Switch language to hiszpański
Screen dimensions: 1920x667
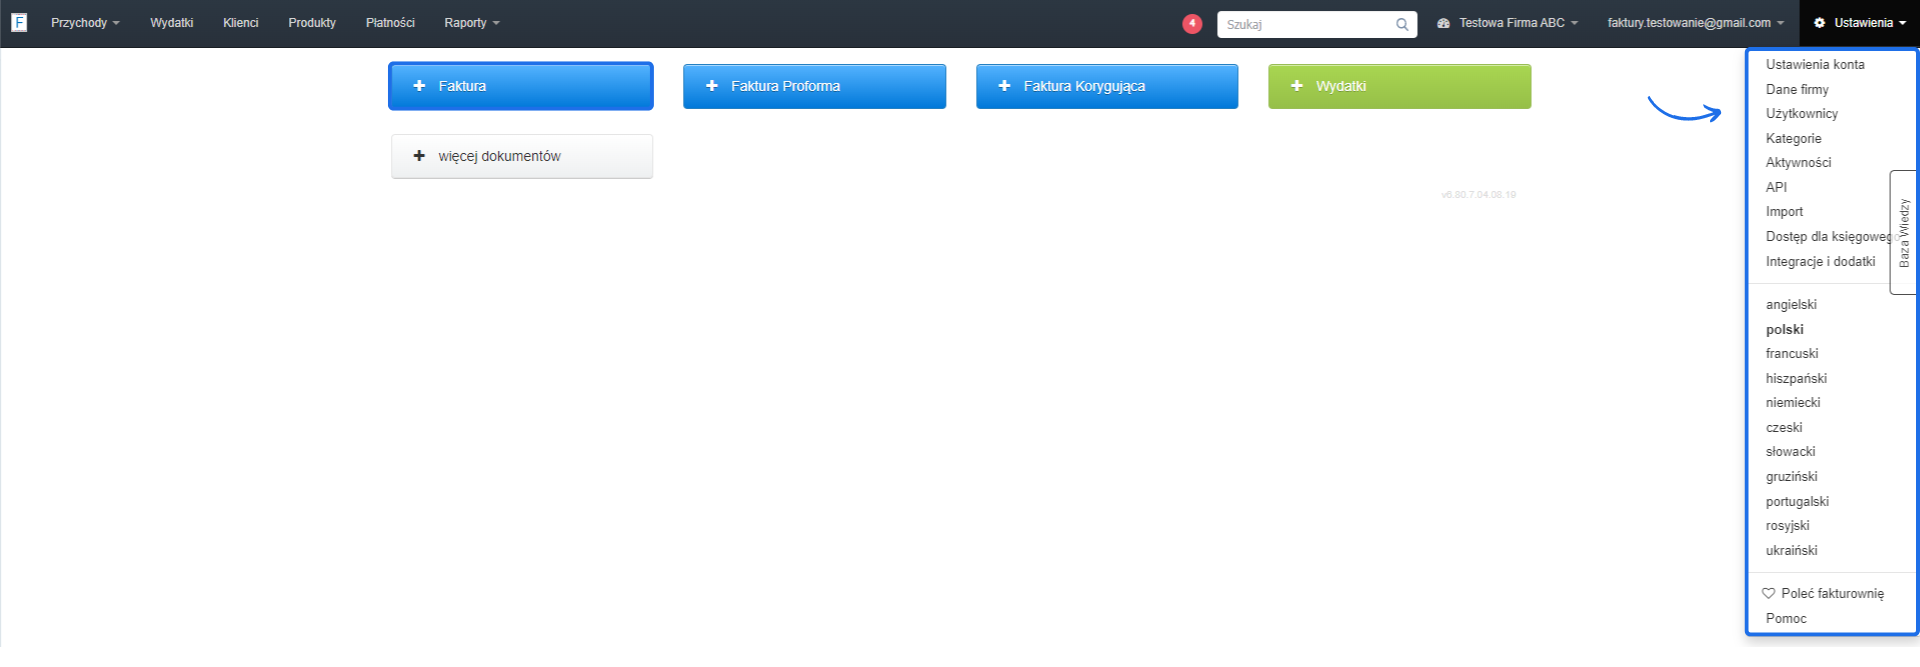point(1796,378)
